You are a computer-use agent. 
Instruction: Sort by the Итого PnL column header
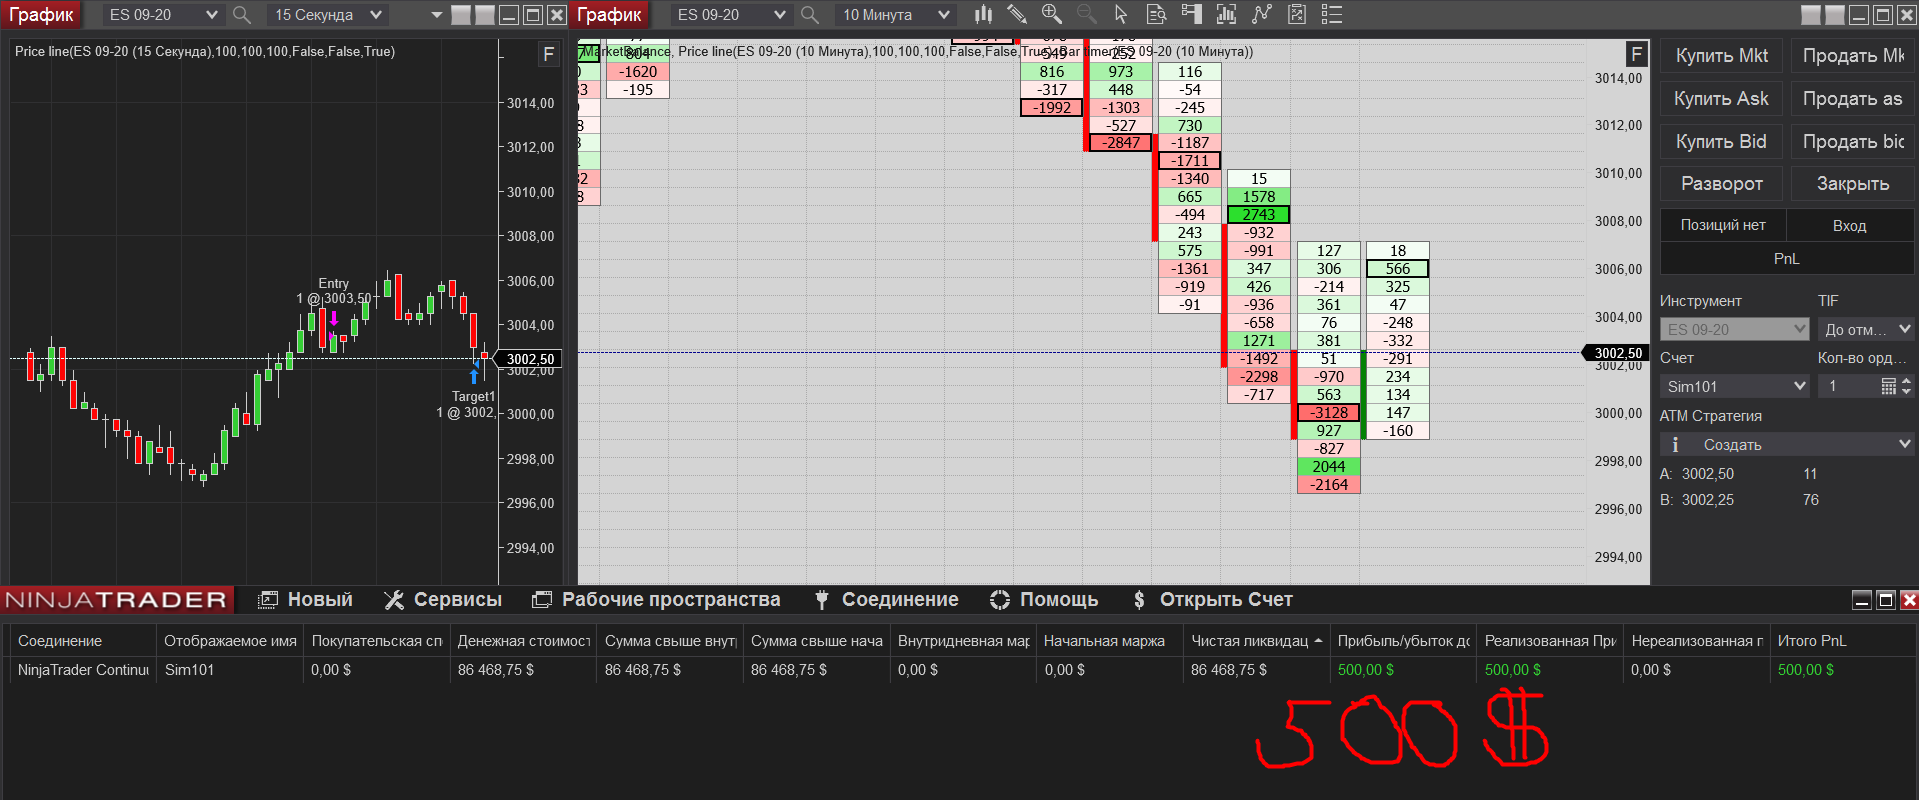[x=1843, y=641]
